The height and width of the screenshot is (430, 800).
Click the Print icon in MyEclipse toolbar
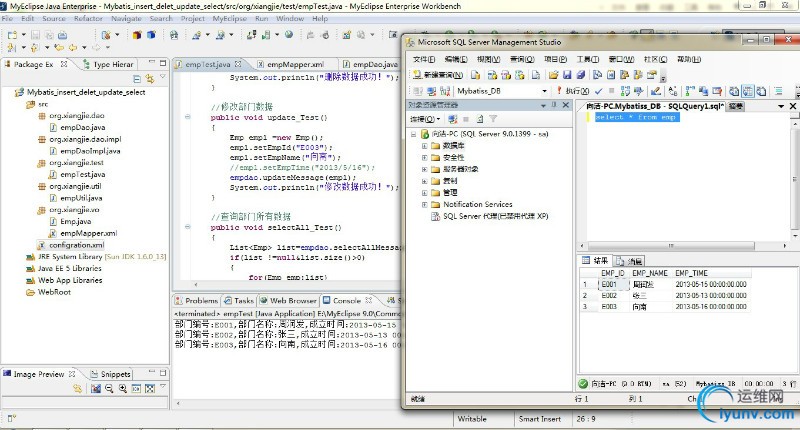[63, 35]
